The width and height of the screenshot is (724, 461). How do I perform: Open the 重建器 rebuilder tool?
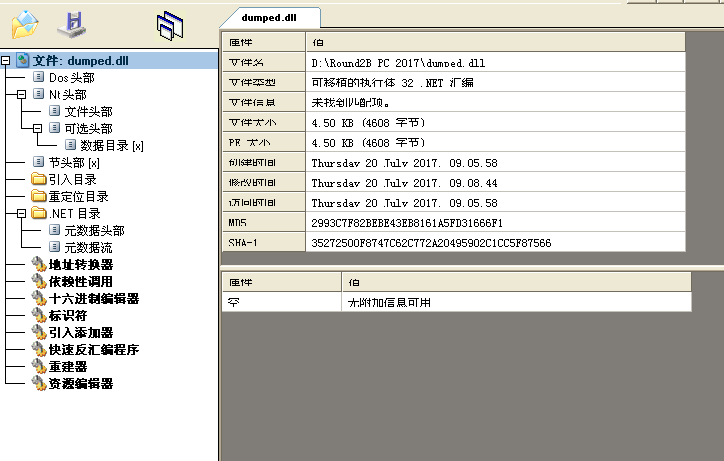tap(68, 367)
